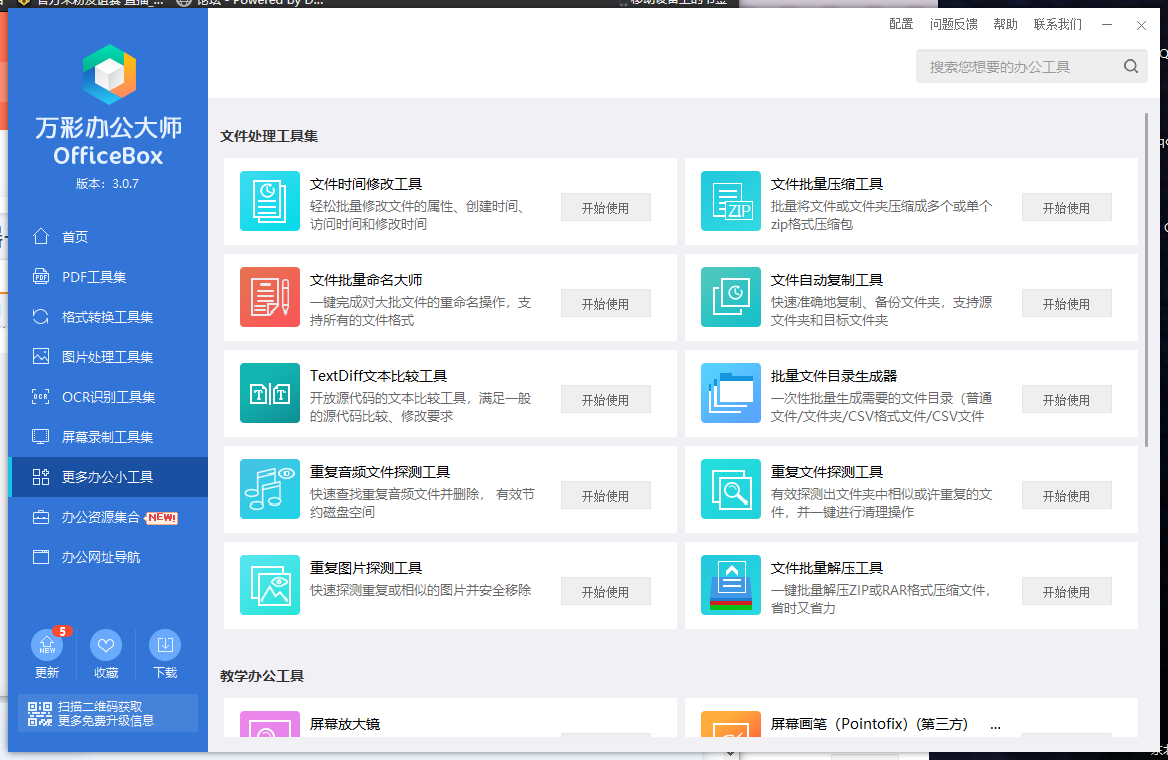Click the 收藏 heart icon
The width and height of the screenshot is (1168, 760).
pyautogui.click(x=106, y=645)
